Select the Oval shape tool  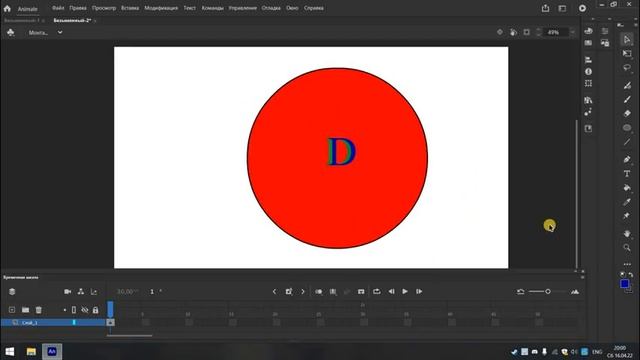pos(627,128)
